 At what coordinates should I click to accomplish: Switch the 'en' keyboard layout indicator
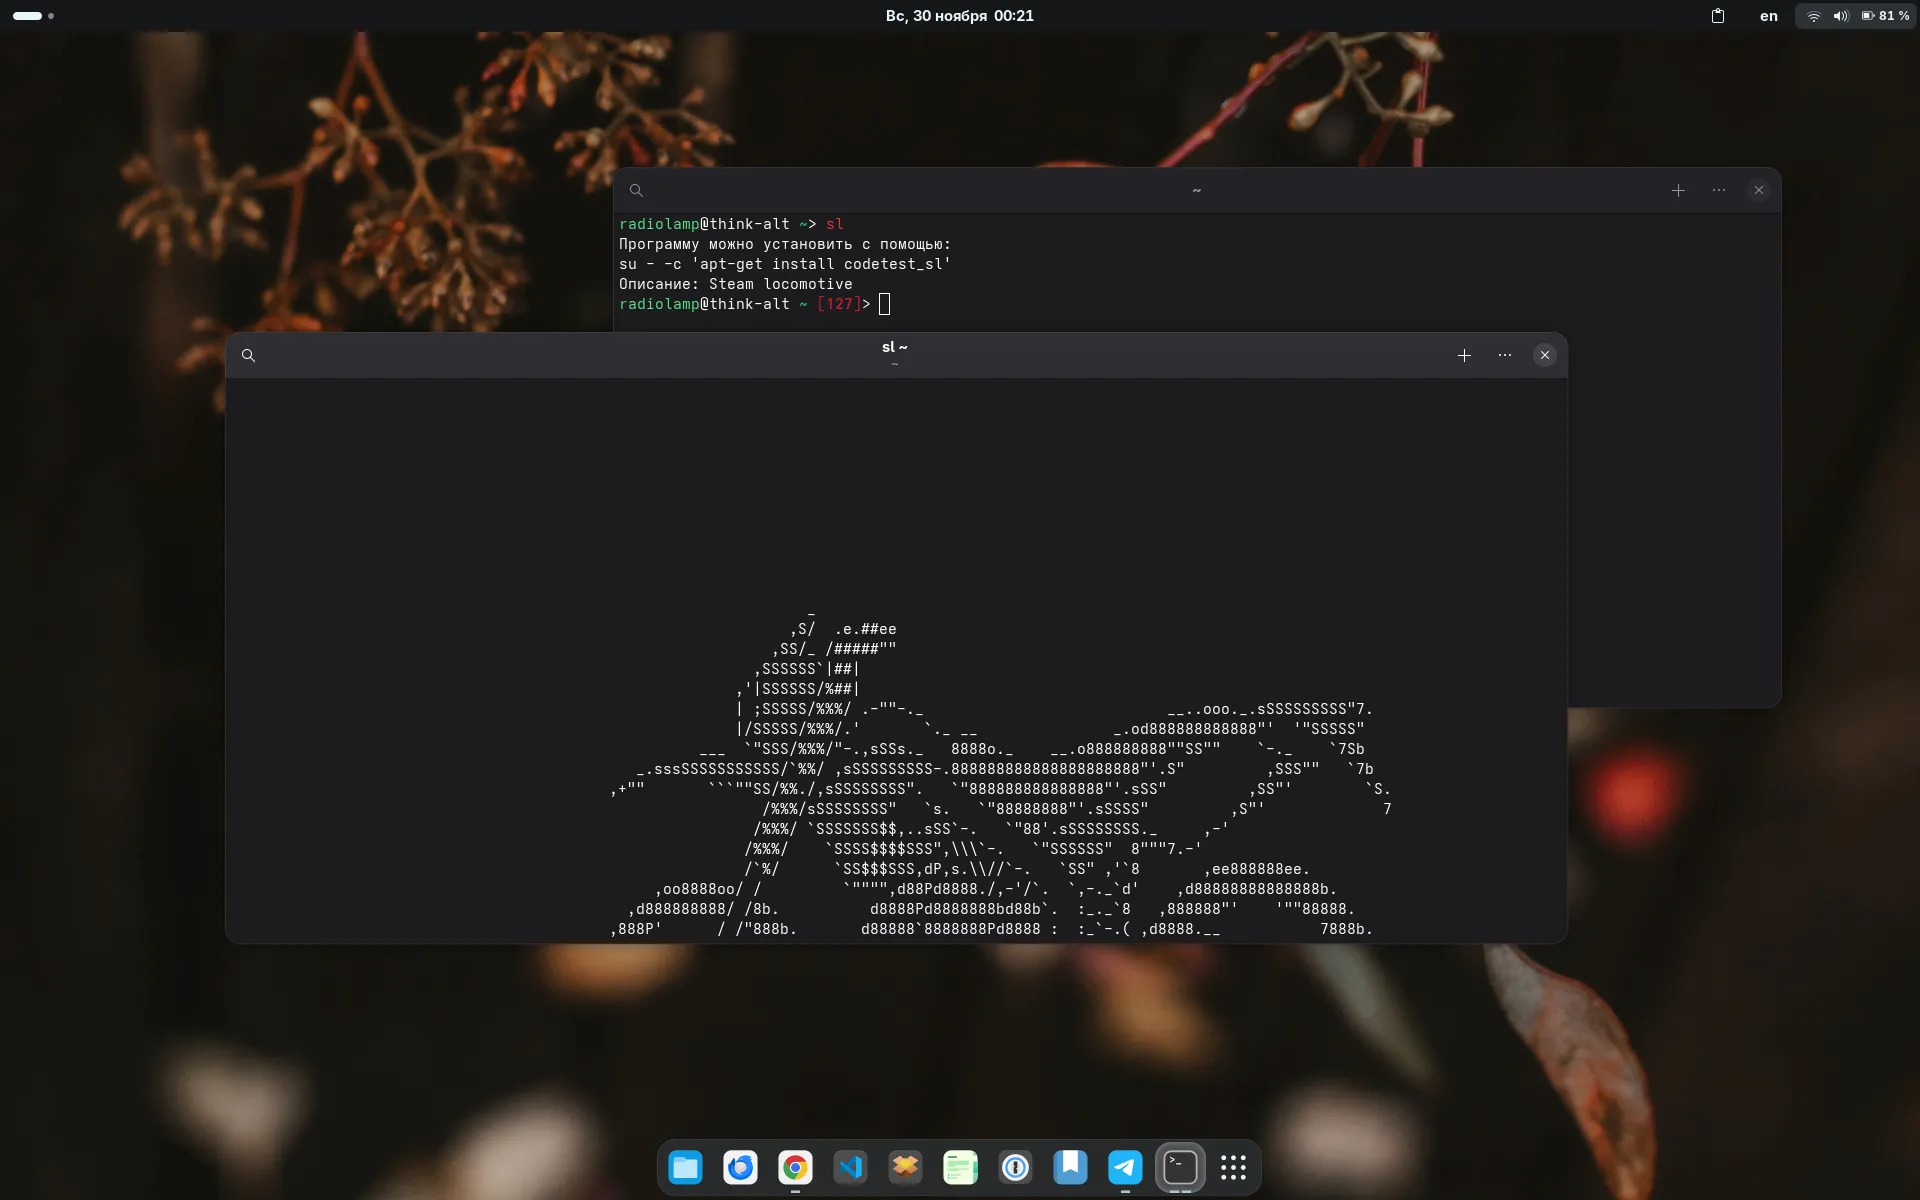pyautogui.click(x=1768, y=16)
